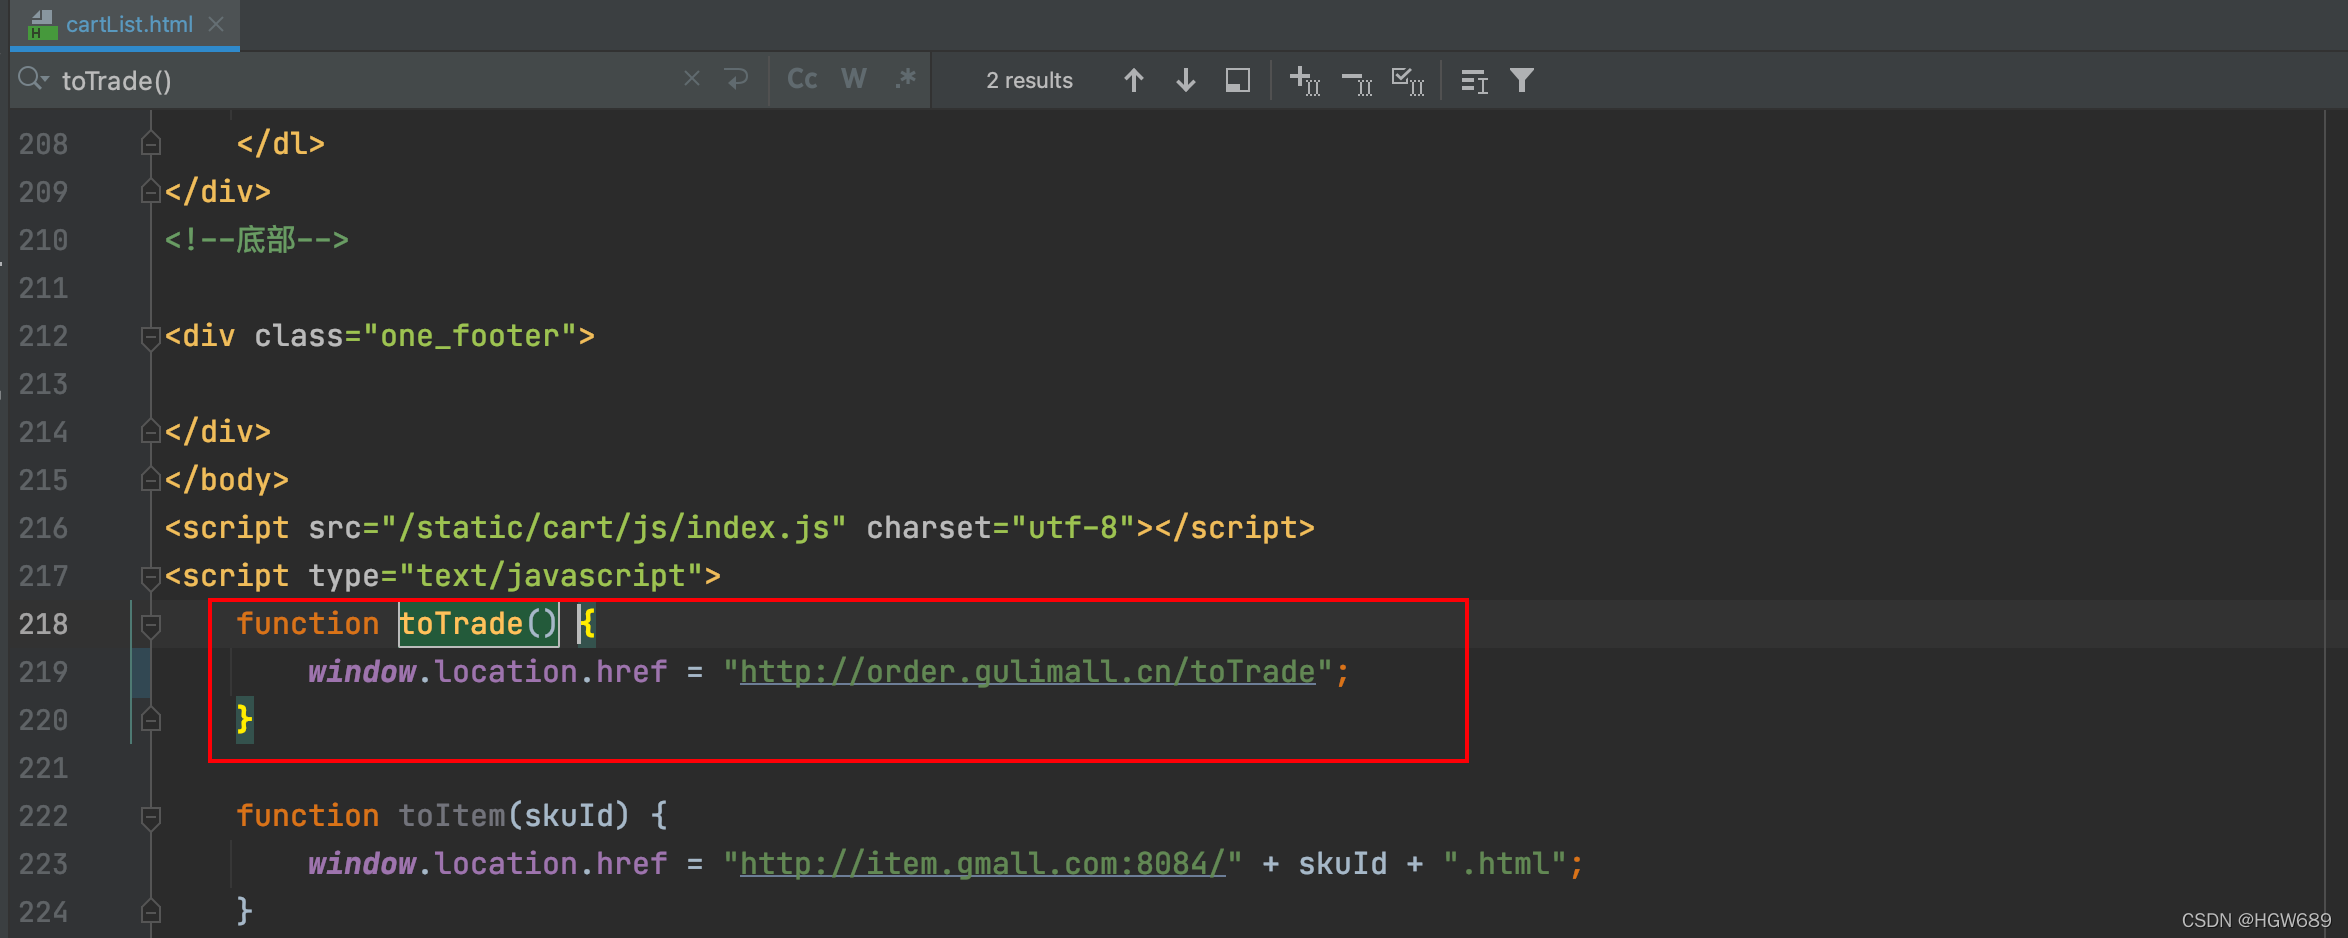Click the highlighted toTrade() function name
This screenshot has height=938, width=2348.
point(478,624)
